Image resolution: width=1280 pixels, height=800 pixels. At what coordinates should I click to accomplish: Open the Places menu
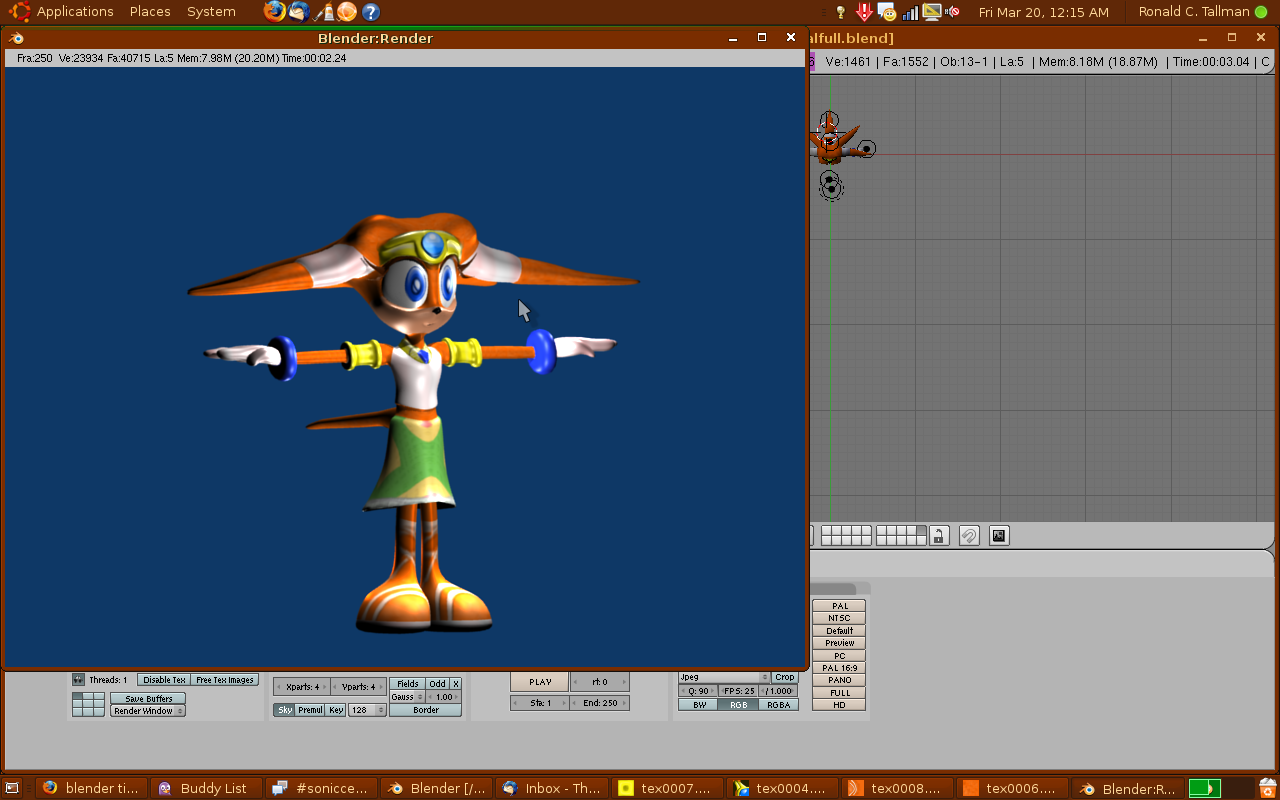coord(150,12)
